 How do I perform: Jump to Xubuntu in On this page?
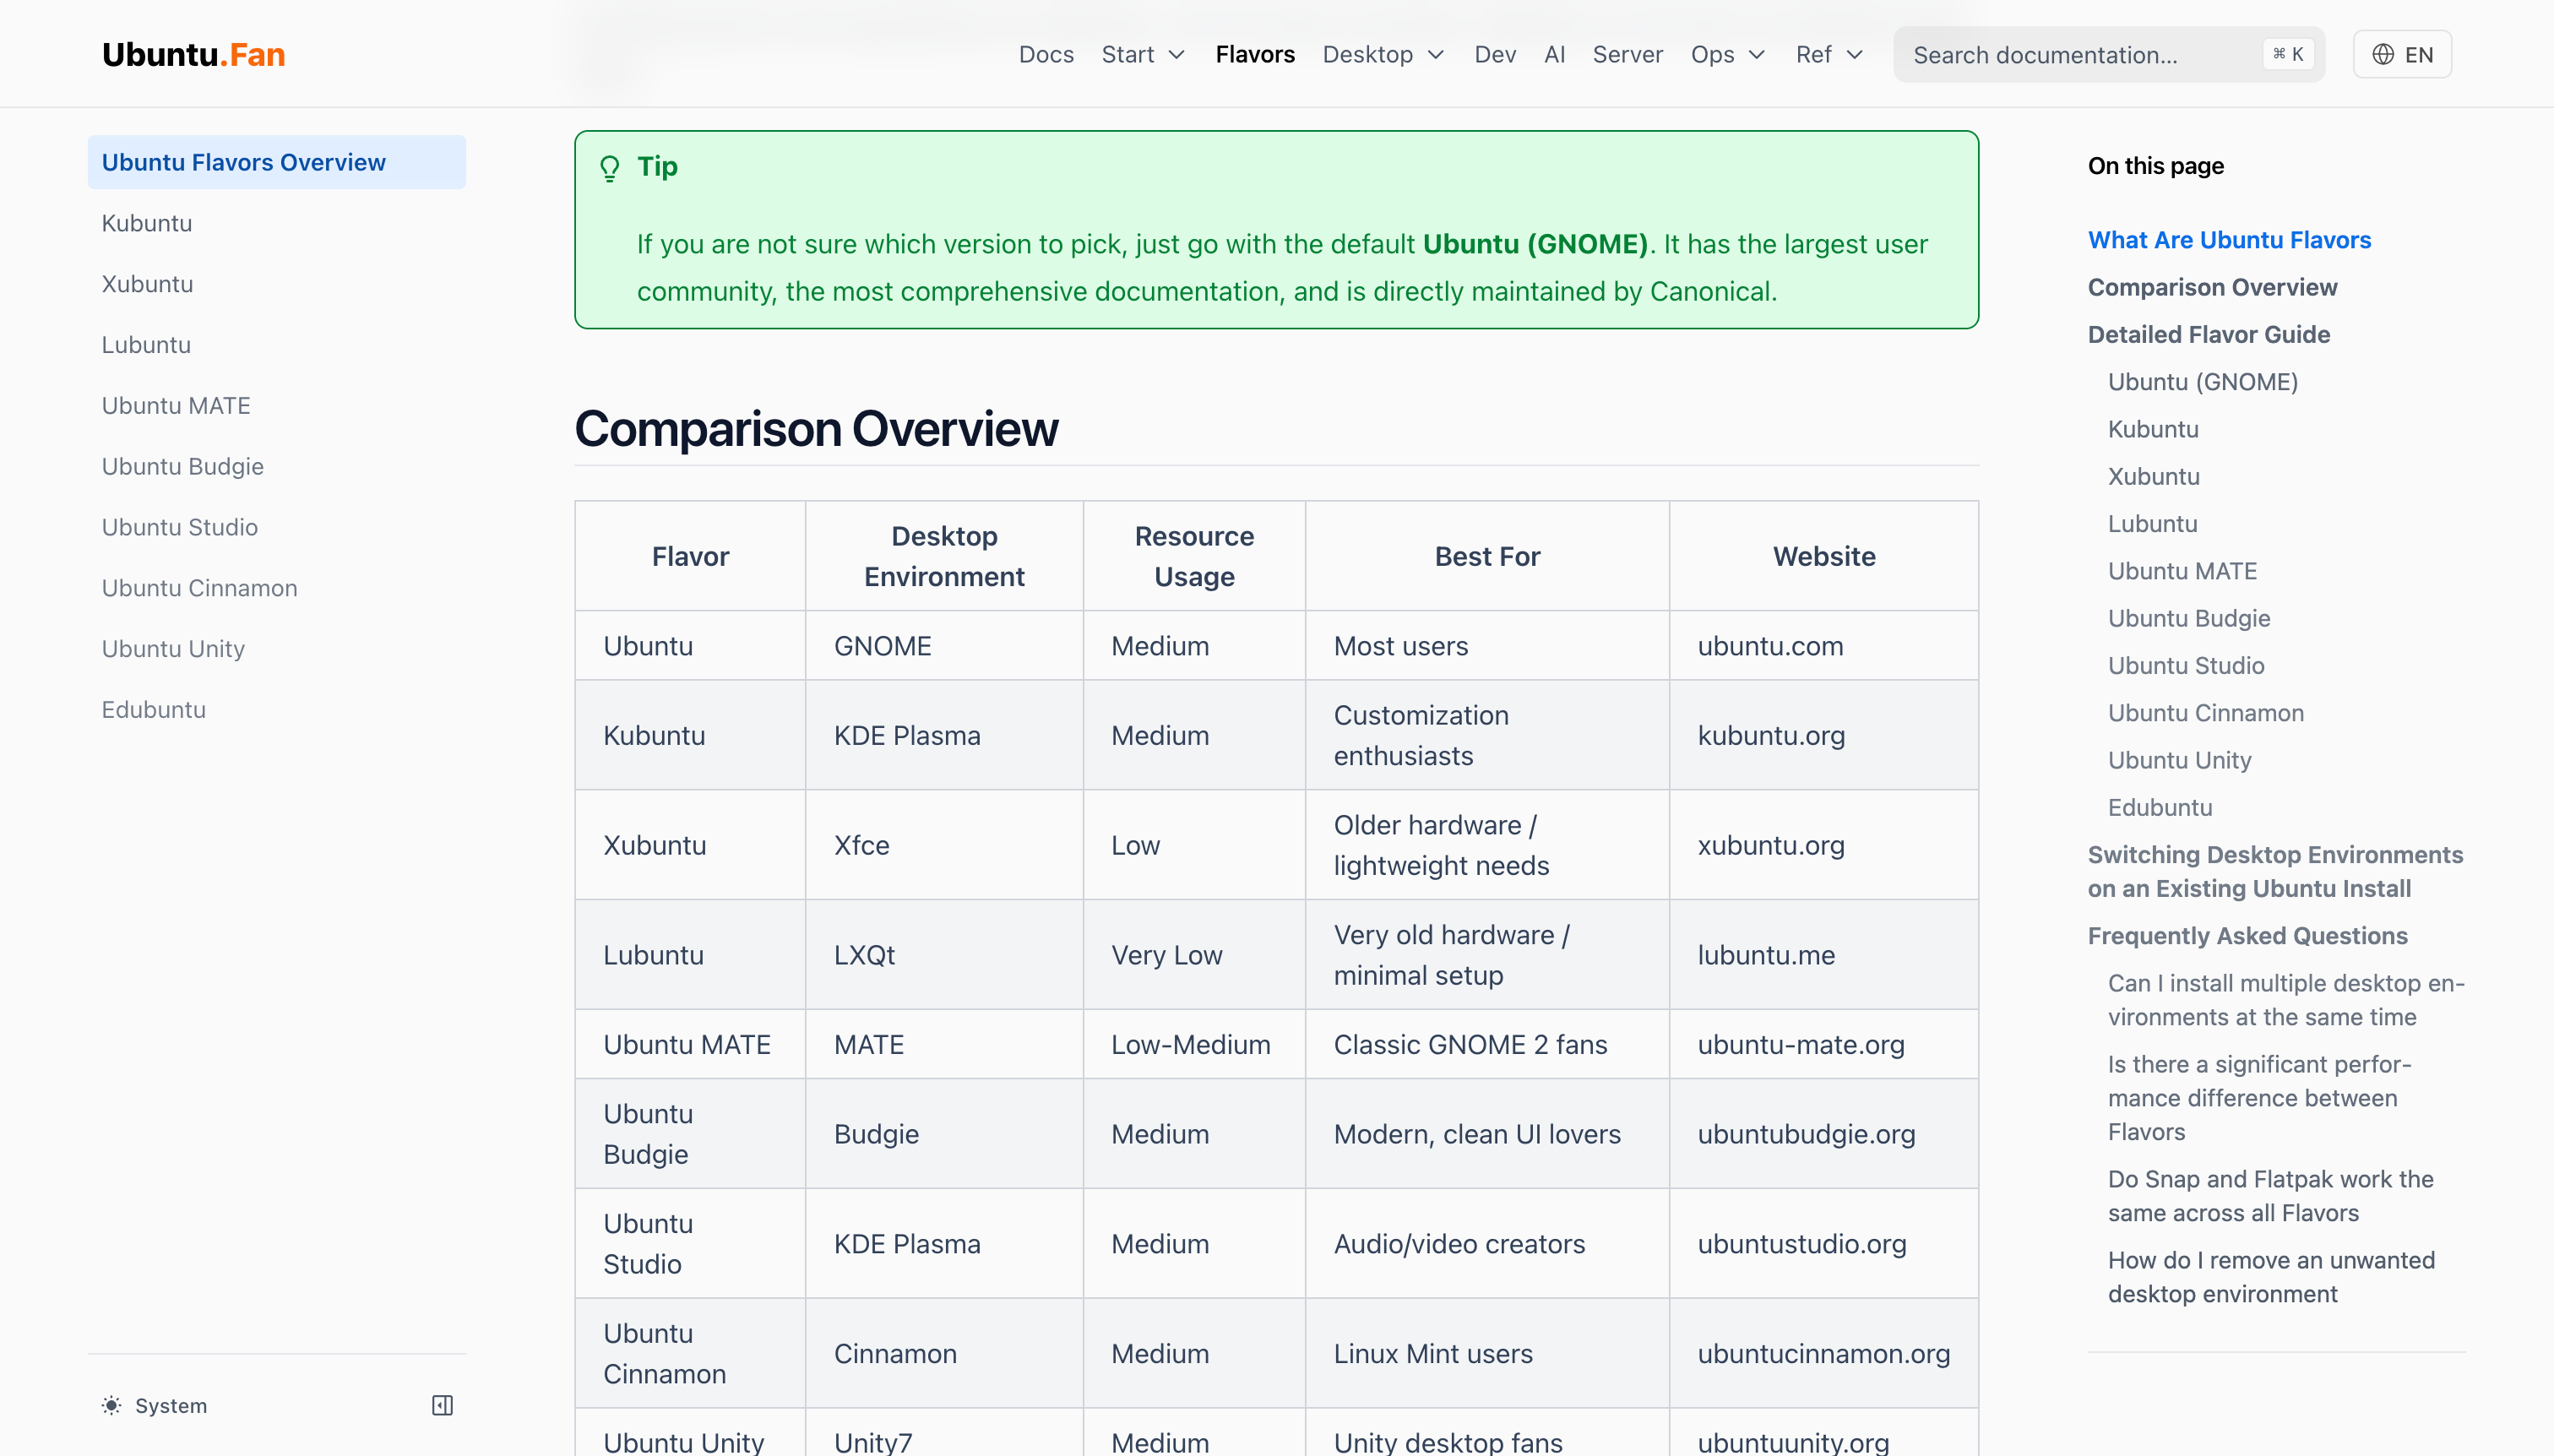tap(2154, 476)
